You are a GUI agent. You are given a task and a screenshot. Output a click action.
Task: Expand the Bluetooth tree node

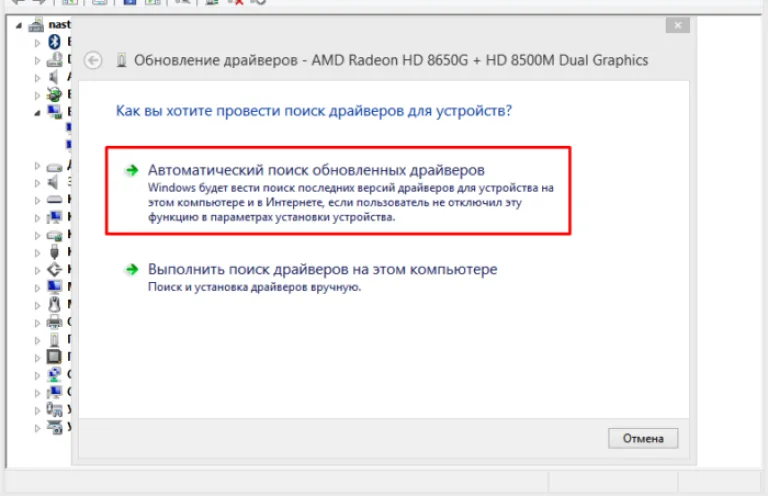pos(37,43)
